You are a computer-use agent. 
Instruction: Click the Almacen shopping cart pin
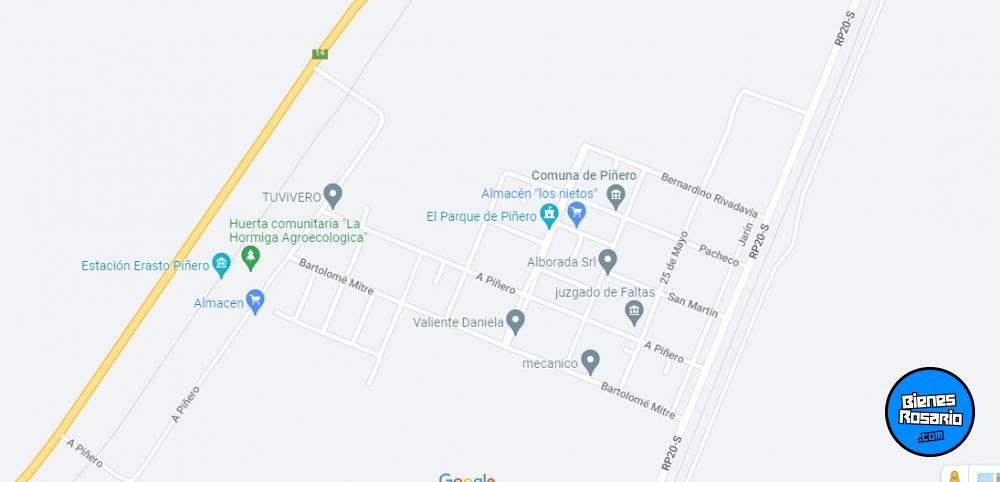click(255, 302)
